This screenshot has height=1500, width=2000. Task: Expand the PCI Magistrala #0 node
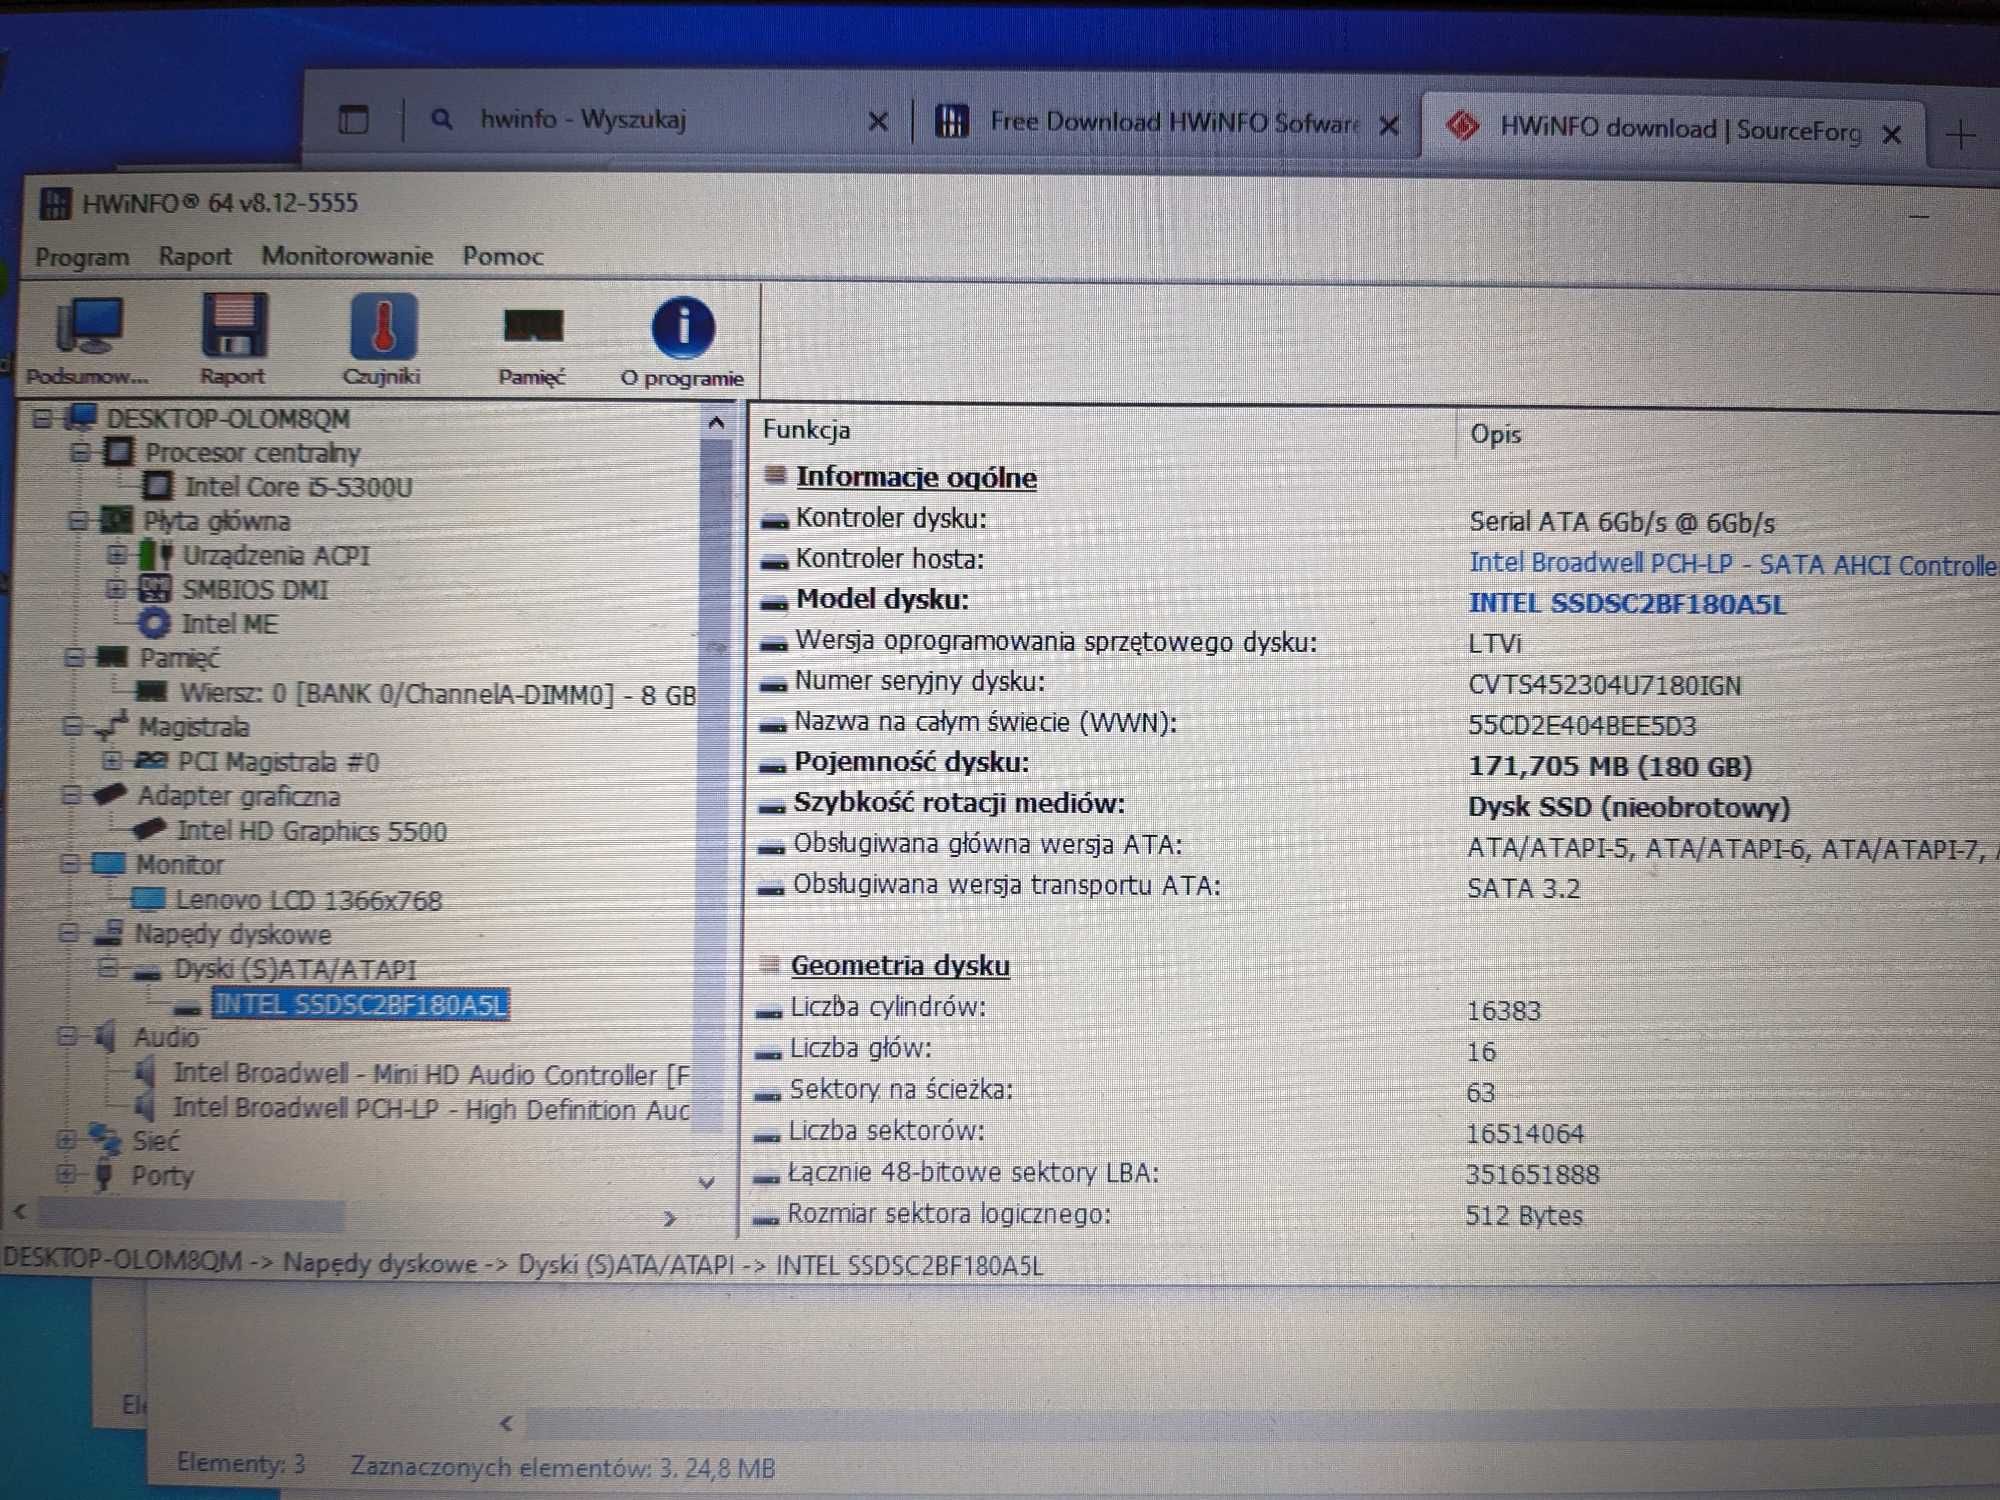point(112,760)
